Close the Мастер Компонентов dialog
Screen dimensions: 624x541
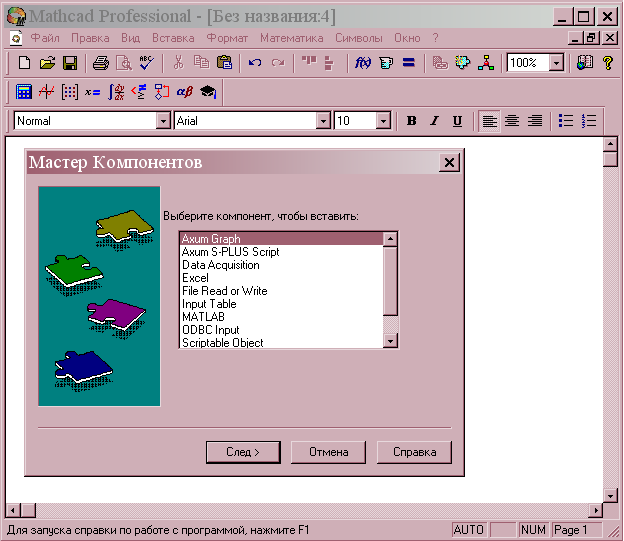coord(449,162)
